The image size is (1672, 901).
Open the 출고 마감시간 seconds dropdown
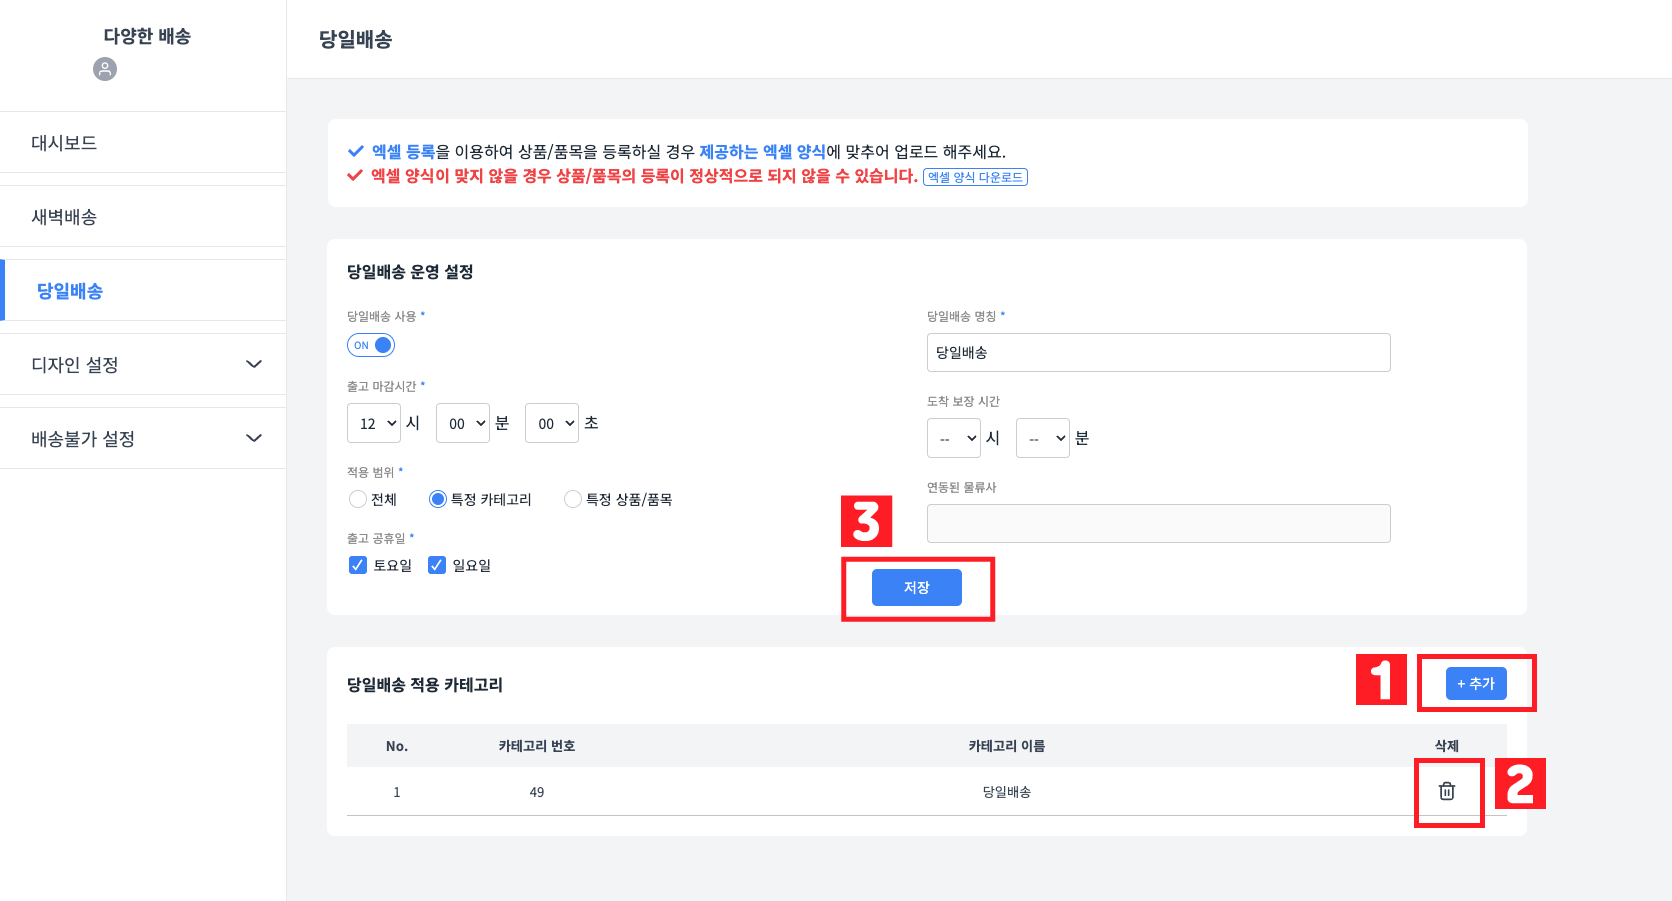pyautogui.click(x=552, y=423)
